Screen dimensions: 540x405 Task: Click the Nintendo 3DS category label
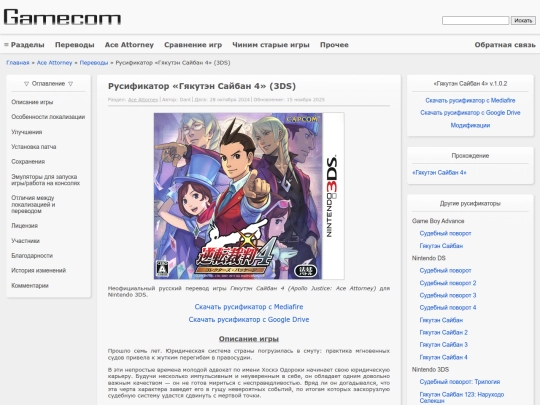pyautogui.click(x=430, y=370)
